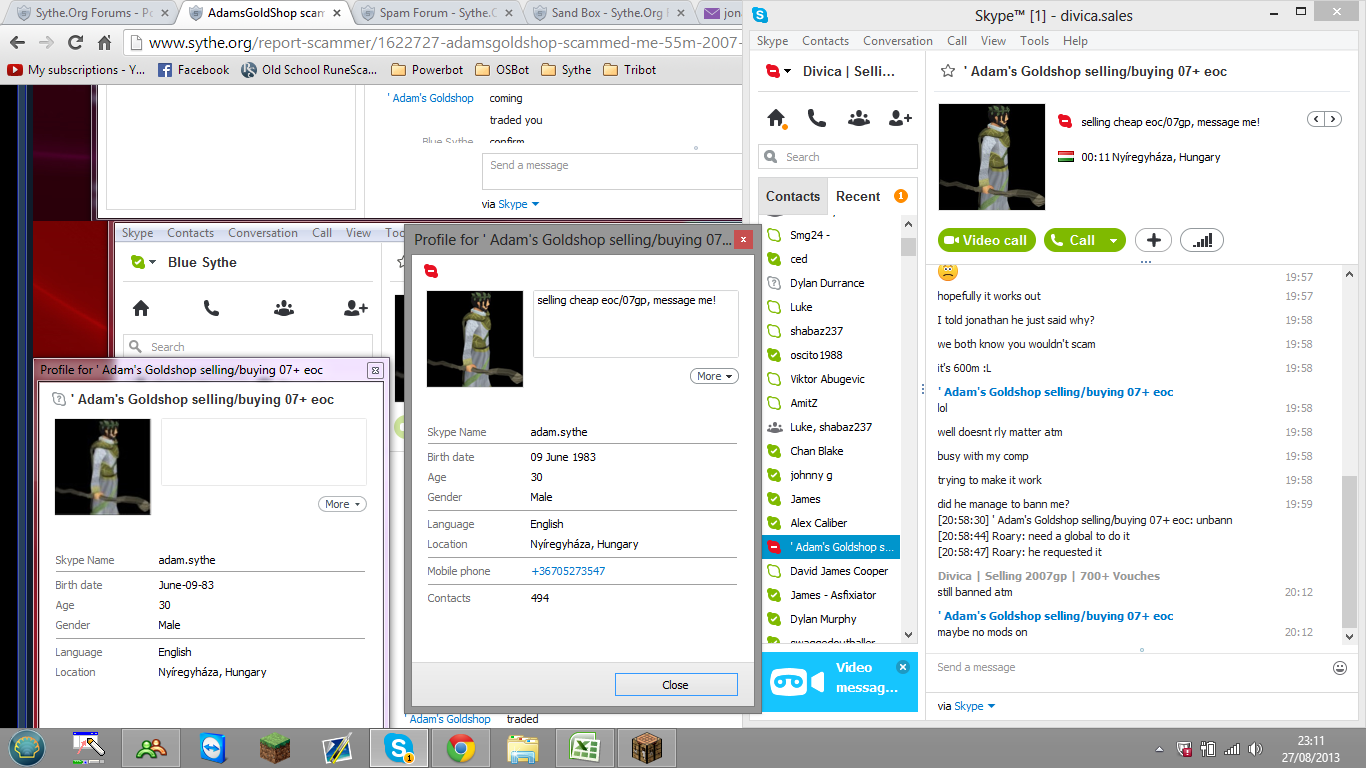Viewport: 1366px width, 768px height.
Task: Open Windows Live Messenger taskbar icon
Action: [x=151, y=748]
